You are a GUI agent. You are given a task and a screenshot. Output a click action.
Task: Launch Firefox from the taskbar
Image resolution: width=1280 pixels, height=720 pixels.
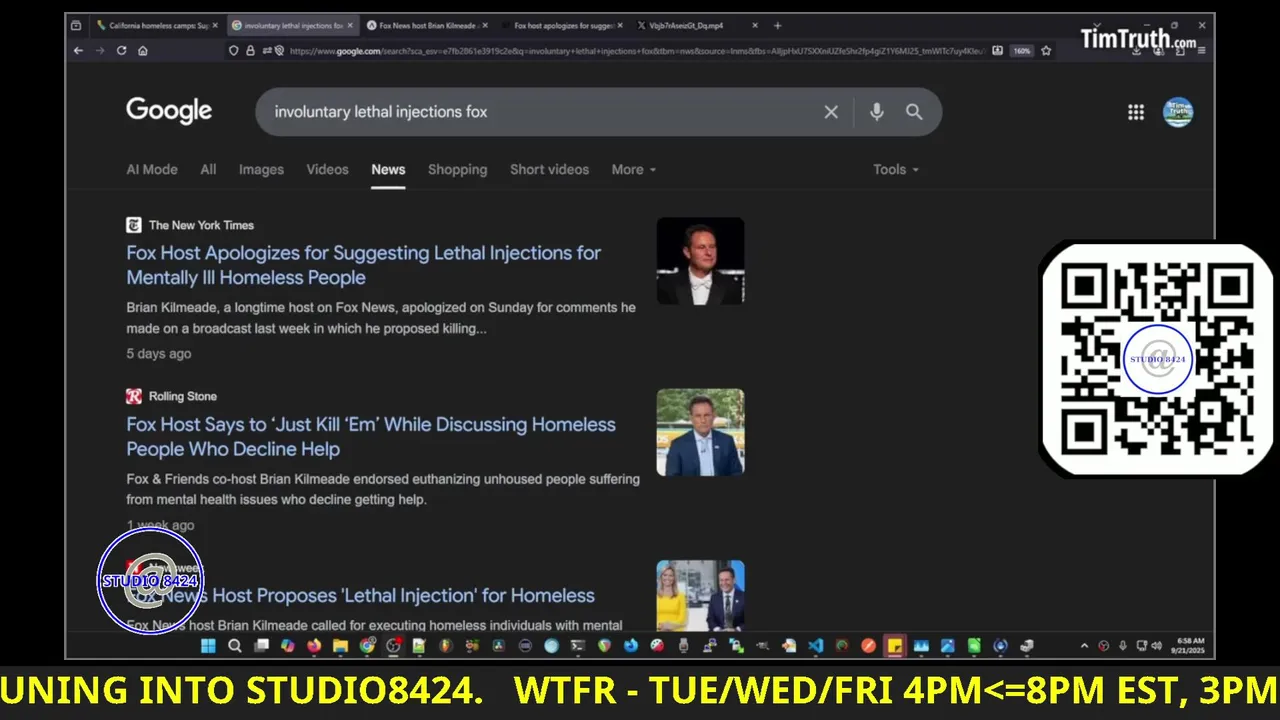tap(314, 646)
